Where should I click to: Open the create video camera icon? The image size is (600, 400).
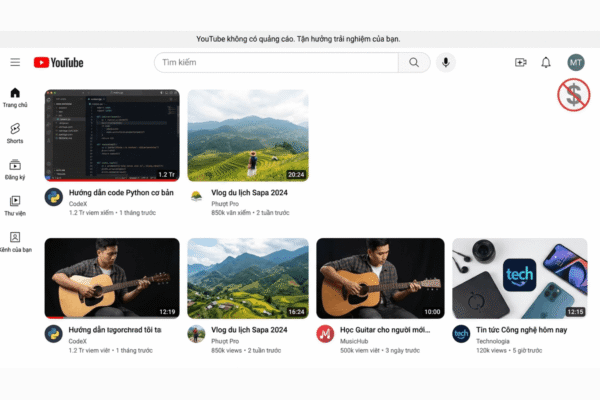click(520, 62)
